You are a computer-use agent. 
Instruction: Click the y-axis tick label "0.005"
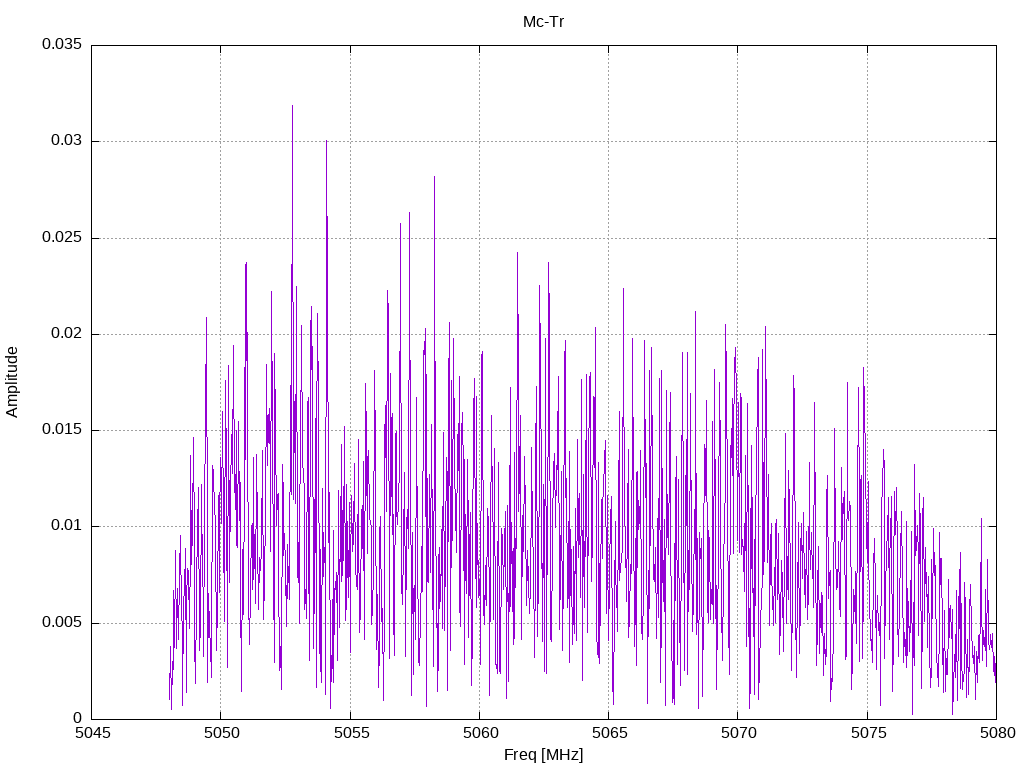[x=62, y=622]
